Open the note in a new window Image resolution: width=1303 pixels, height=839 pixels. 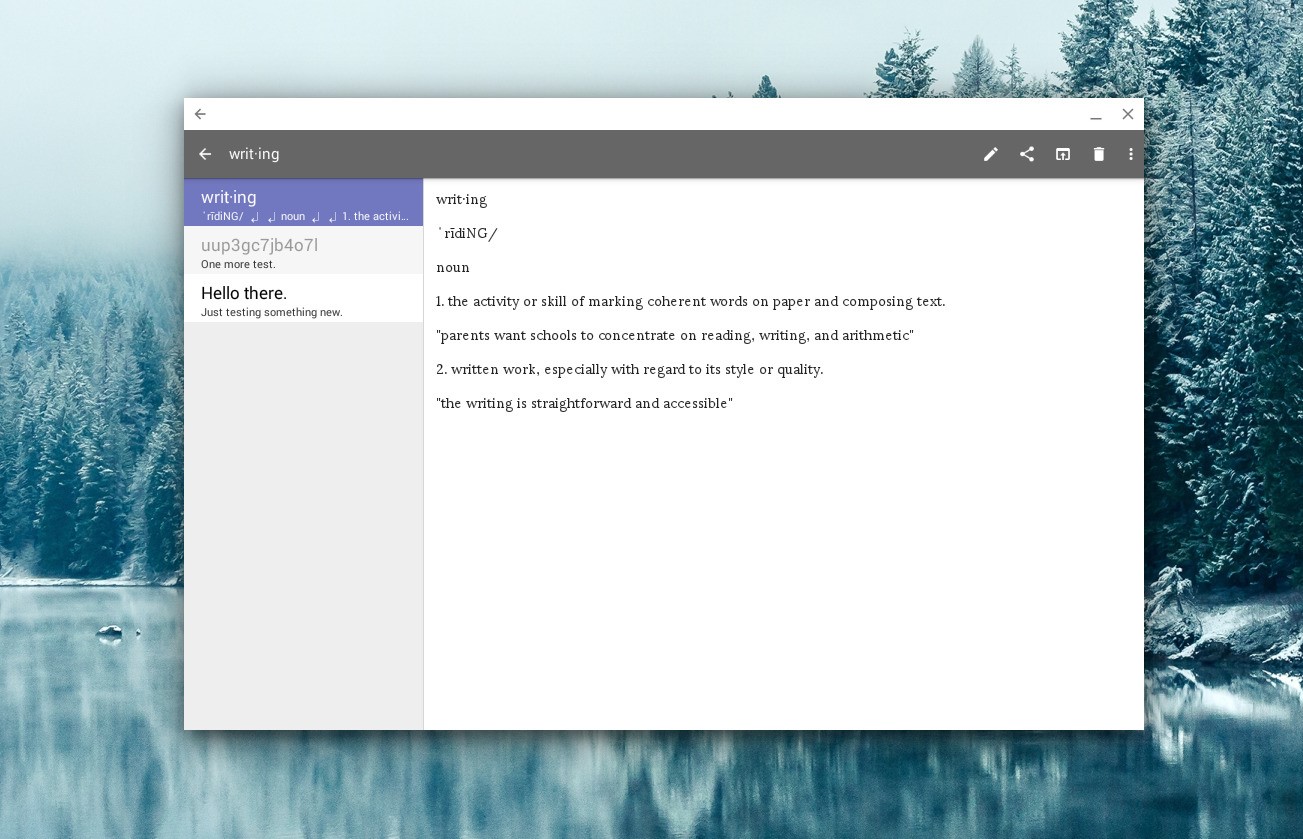1063,154
